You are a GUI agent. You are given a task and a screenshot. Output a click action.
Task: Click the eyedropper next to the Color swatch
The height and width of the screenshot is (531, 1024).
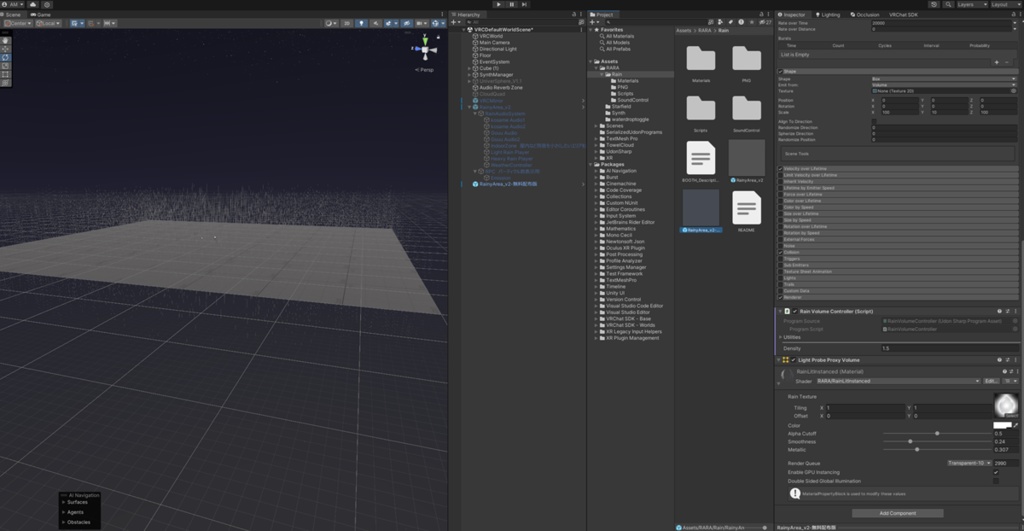pyautogui.click(x=1016, y=425)
